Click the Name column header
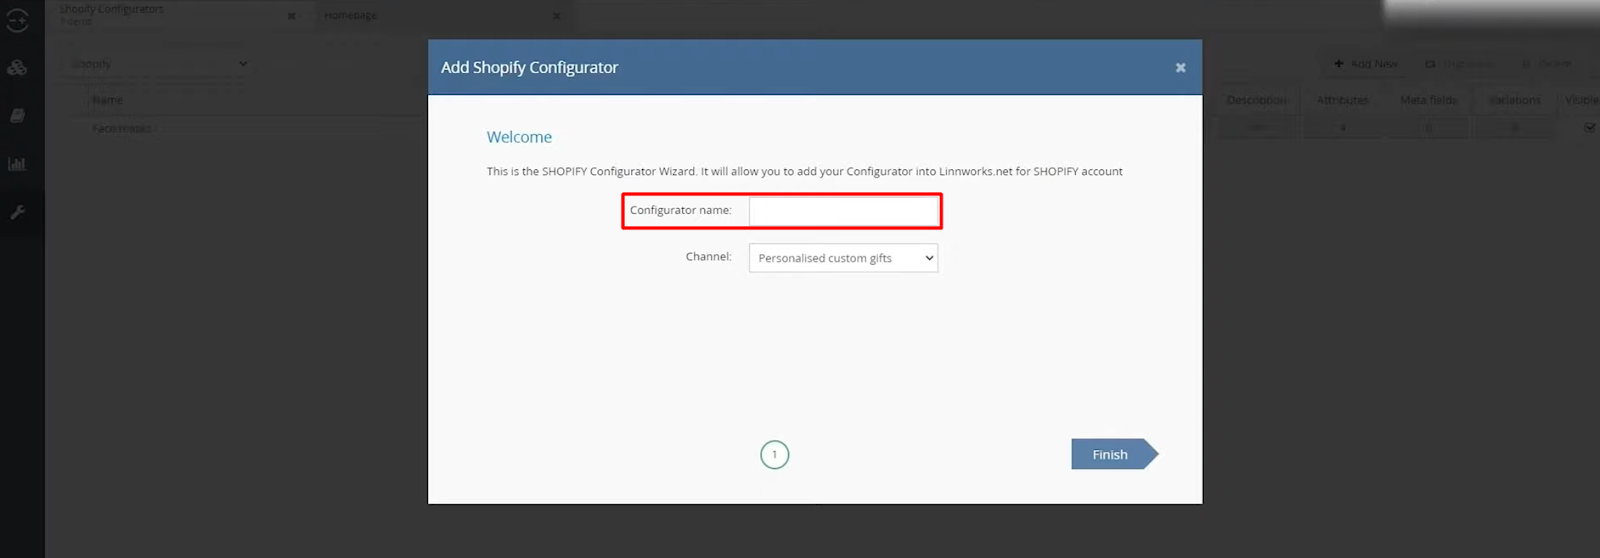 (x=108, y=100)
